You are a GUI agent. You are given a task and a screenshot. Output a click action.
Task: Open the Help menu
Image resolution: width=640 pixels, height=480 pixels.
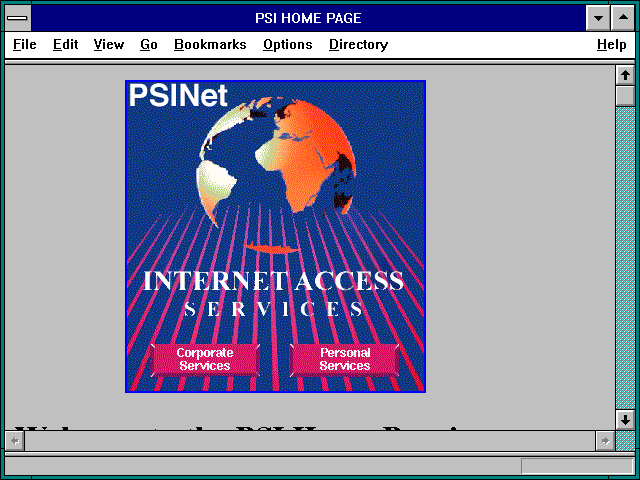(x=611, y=44)
